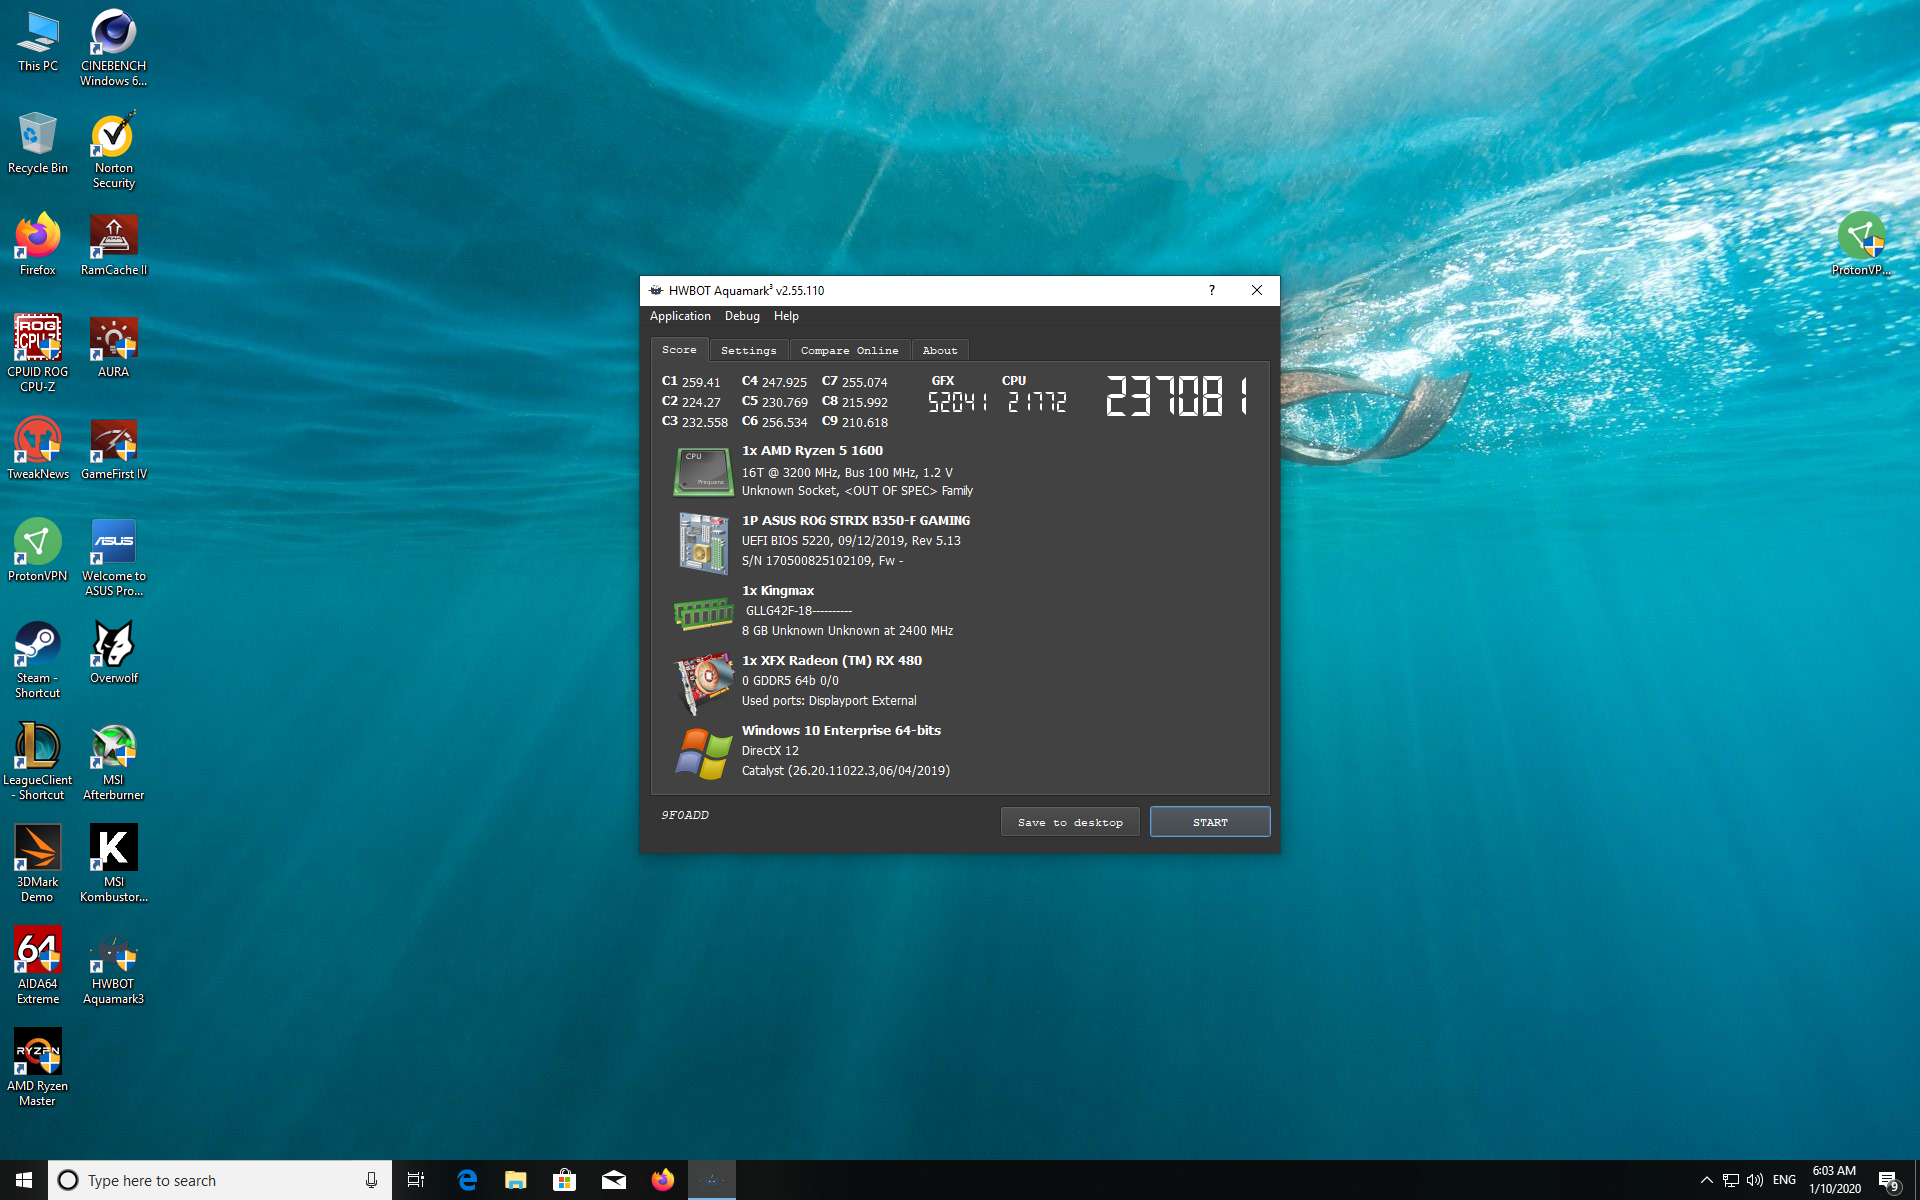Open MSI Kombustor shortcut
Viewport: 1920px width, 1200px height.
114,864
